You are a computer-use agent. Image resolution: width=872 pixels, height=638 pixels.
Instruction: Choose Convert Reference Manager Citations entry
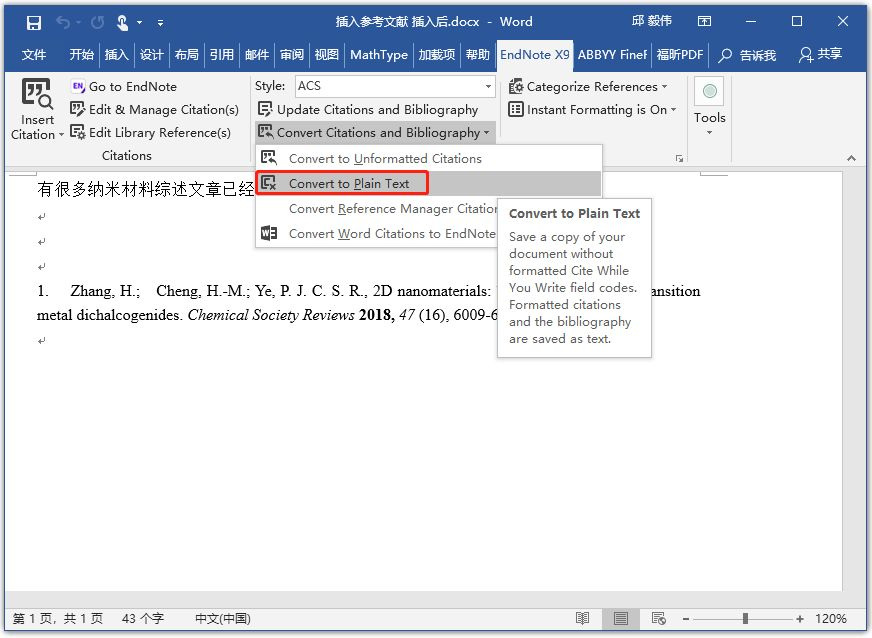(x=377, y=209)
